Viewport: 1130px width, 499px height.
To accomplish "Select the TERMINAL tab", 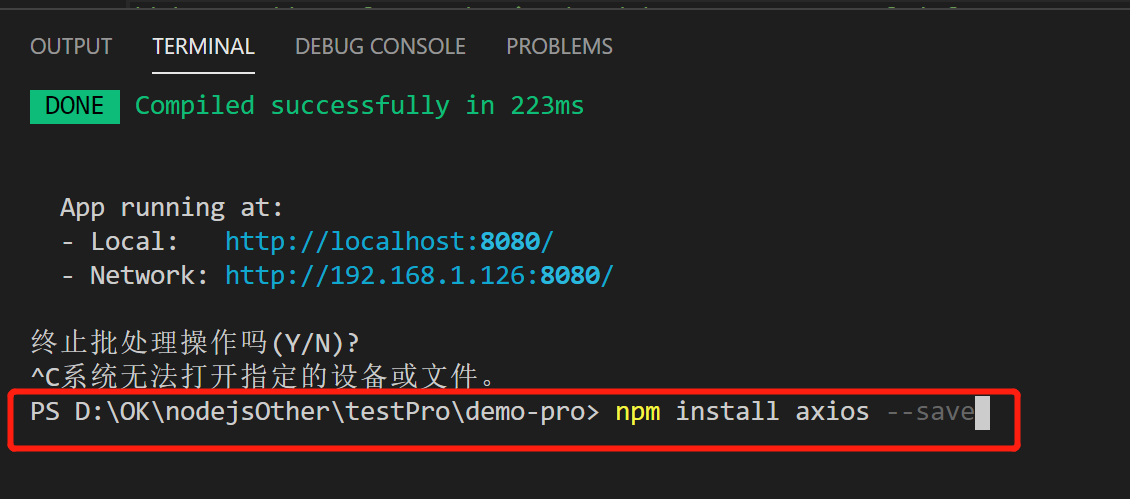I will 203,47.
